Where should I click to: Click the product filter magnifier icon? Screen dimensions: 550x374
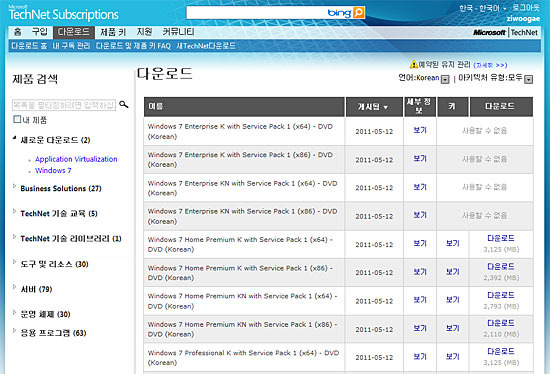click(123, 105)
